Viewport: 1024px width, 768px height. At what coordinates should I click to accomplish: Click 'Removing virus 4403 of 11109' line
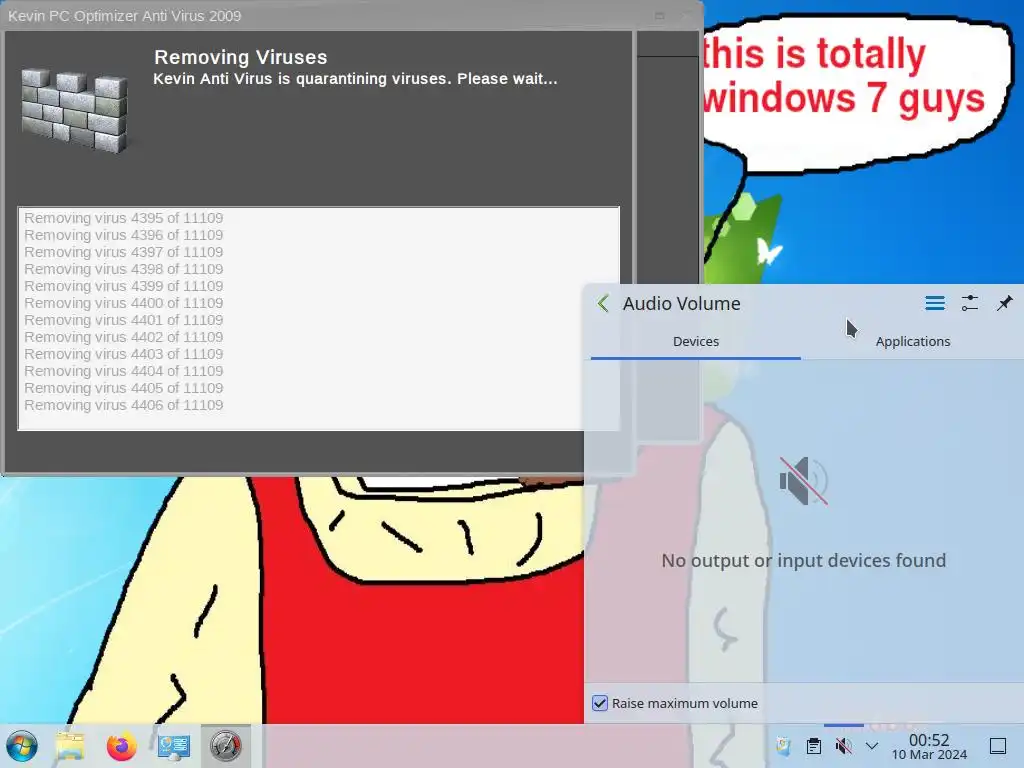(x=124, y=354)
